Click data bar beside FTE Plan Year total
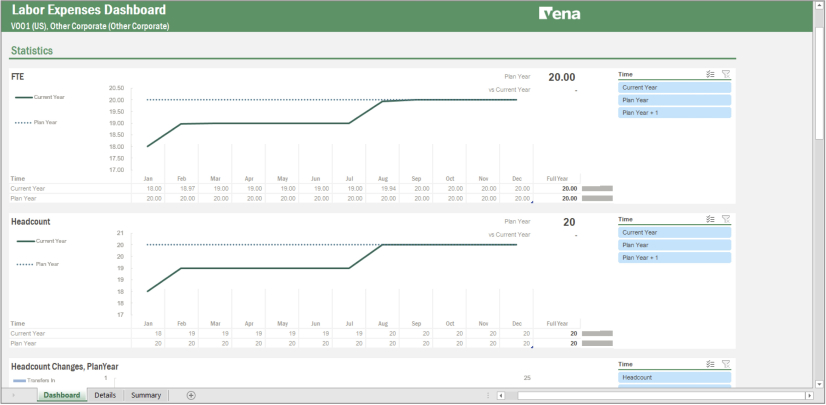The image size is (826, 405). (x=597, y=199)
